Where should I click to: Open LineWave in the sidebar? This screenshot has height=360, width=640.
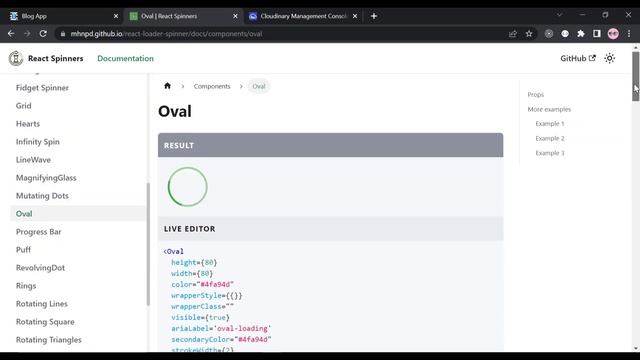coord(33,160)
